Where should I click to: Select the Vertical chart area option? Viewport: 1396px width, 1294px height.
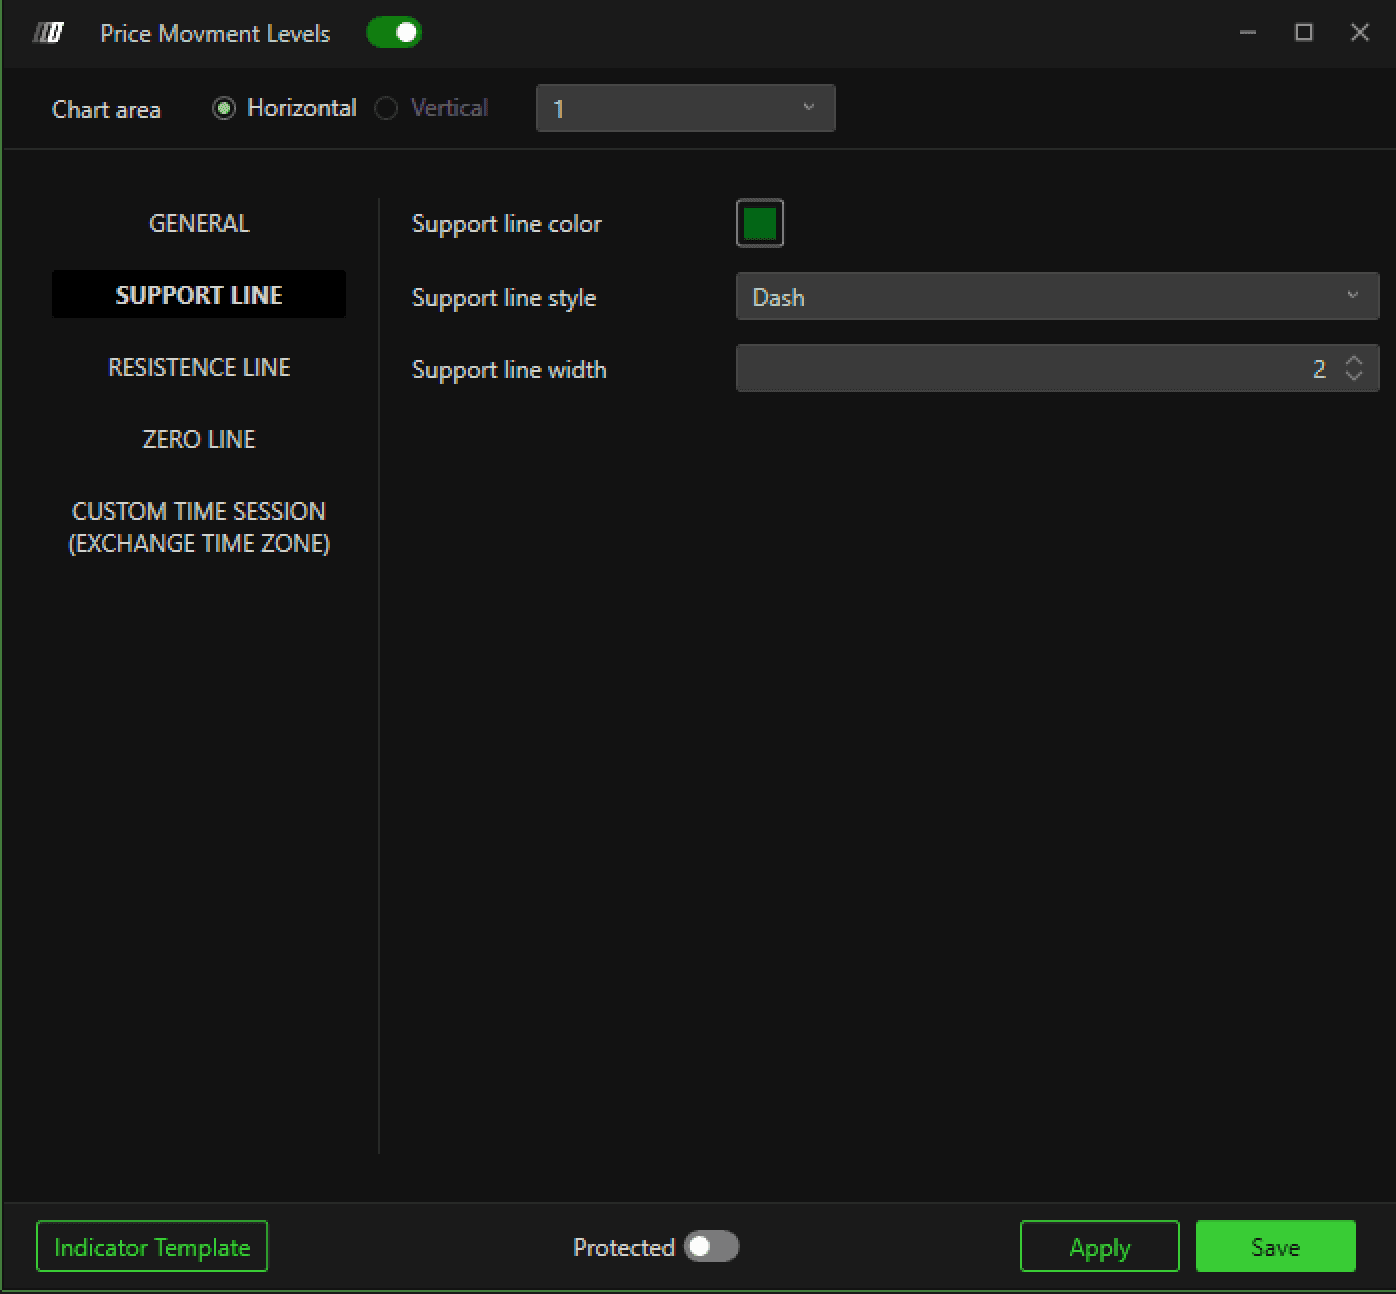pyautogui.click(x=386, y=108)
